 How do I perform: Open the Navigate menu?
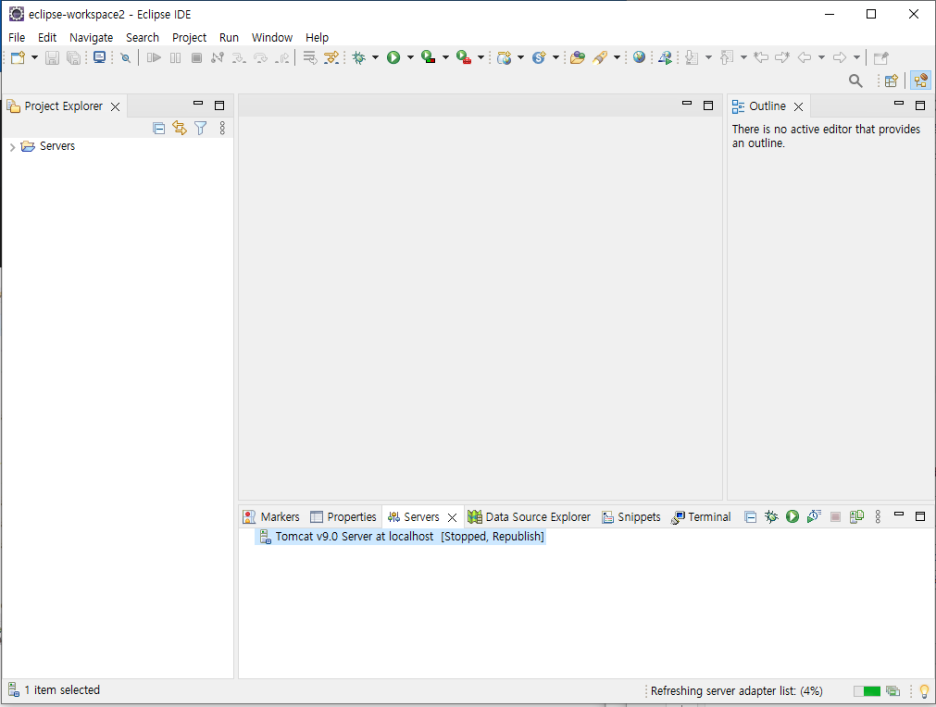pos(91,38)
